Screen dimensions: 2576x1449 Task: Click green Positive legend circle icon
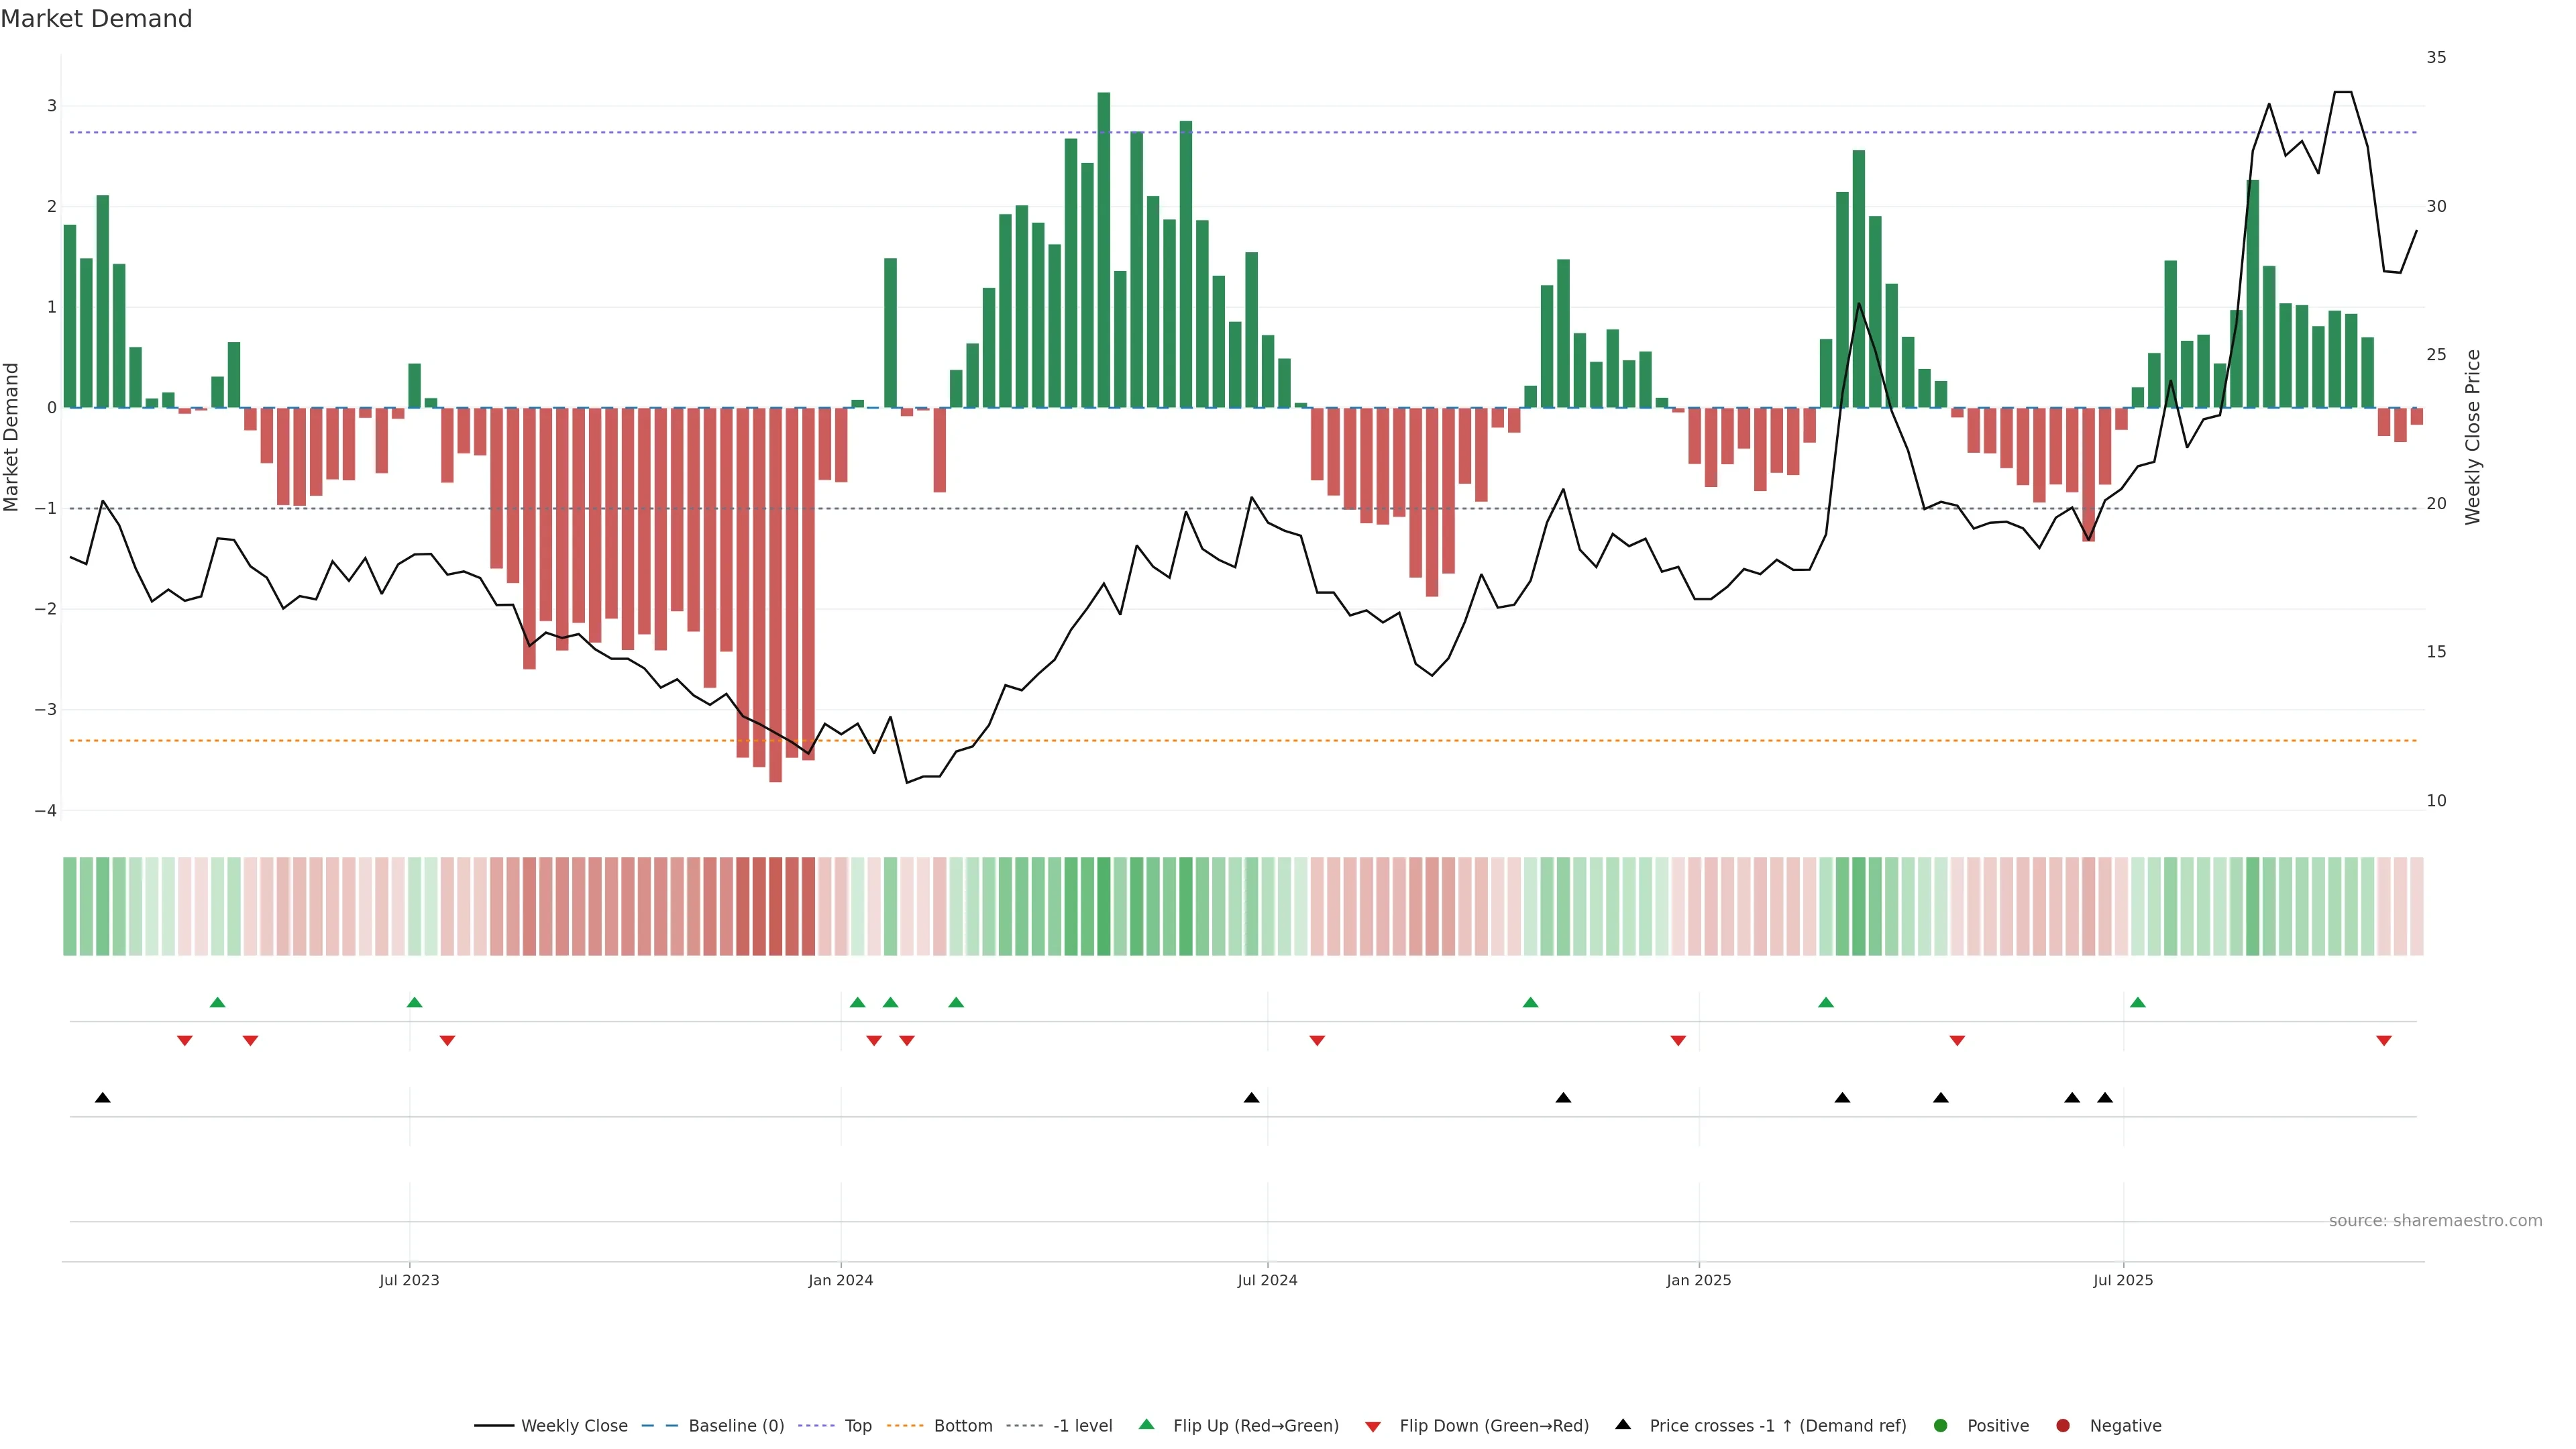[x=1941, y=1426]
